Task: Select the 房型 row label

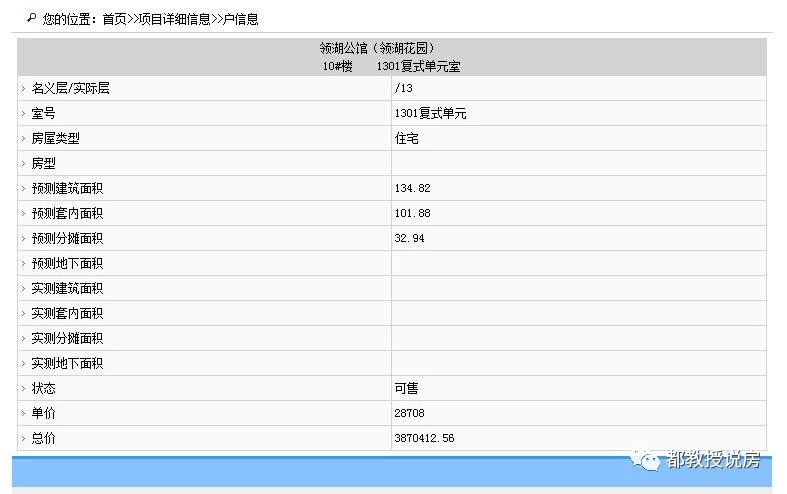Action: (x=43, y=164)
